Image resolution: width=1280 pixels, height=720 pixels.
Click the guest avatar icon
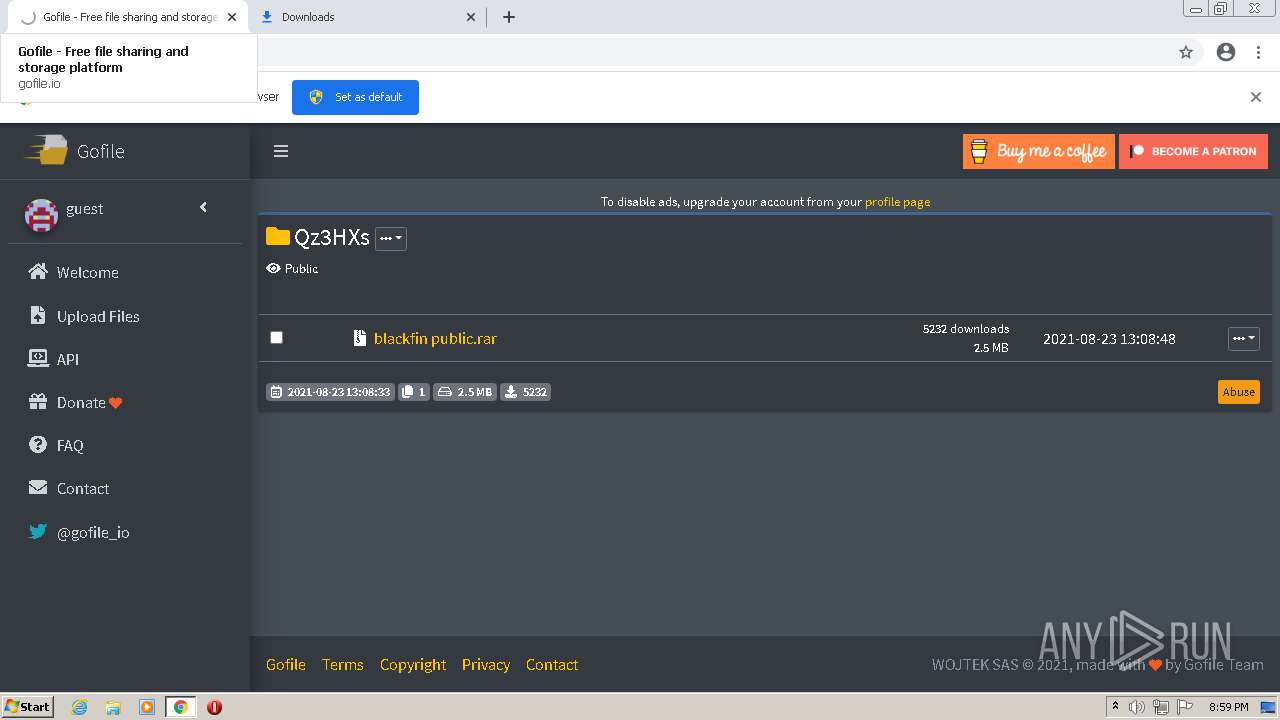click(x=41, y=214)
